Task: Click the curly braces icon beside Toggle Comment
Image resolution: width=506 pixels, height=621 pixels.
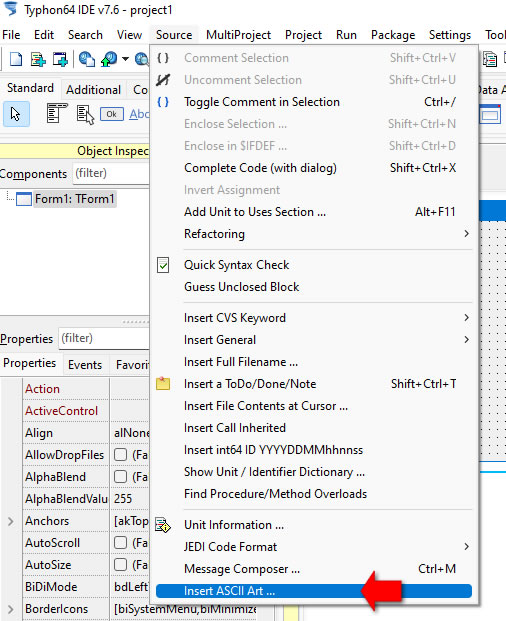Action: [x=163, y=102]
